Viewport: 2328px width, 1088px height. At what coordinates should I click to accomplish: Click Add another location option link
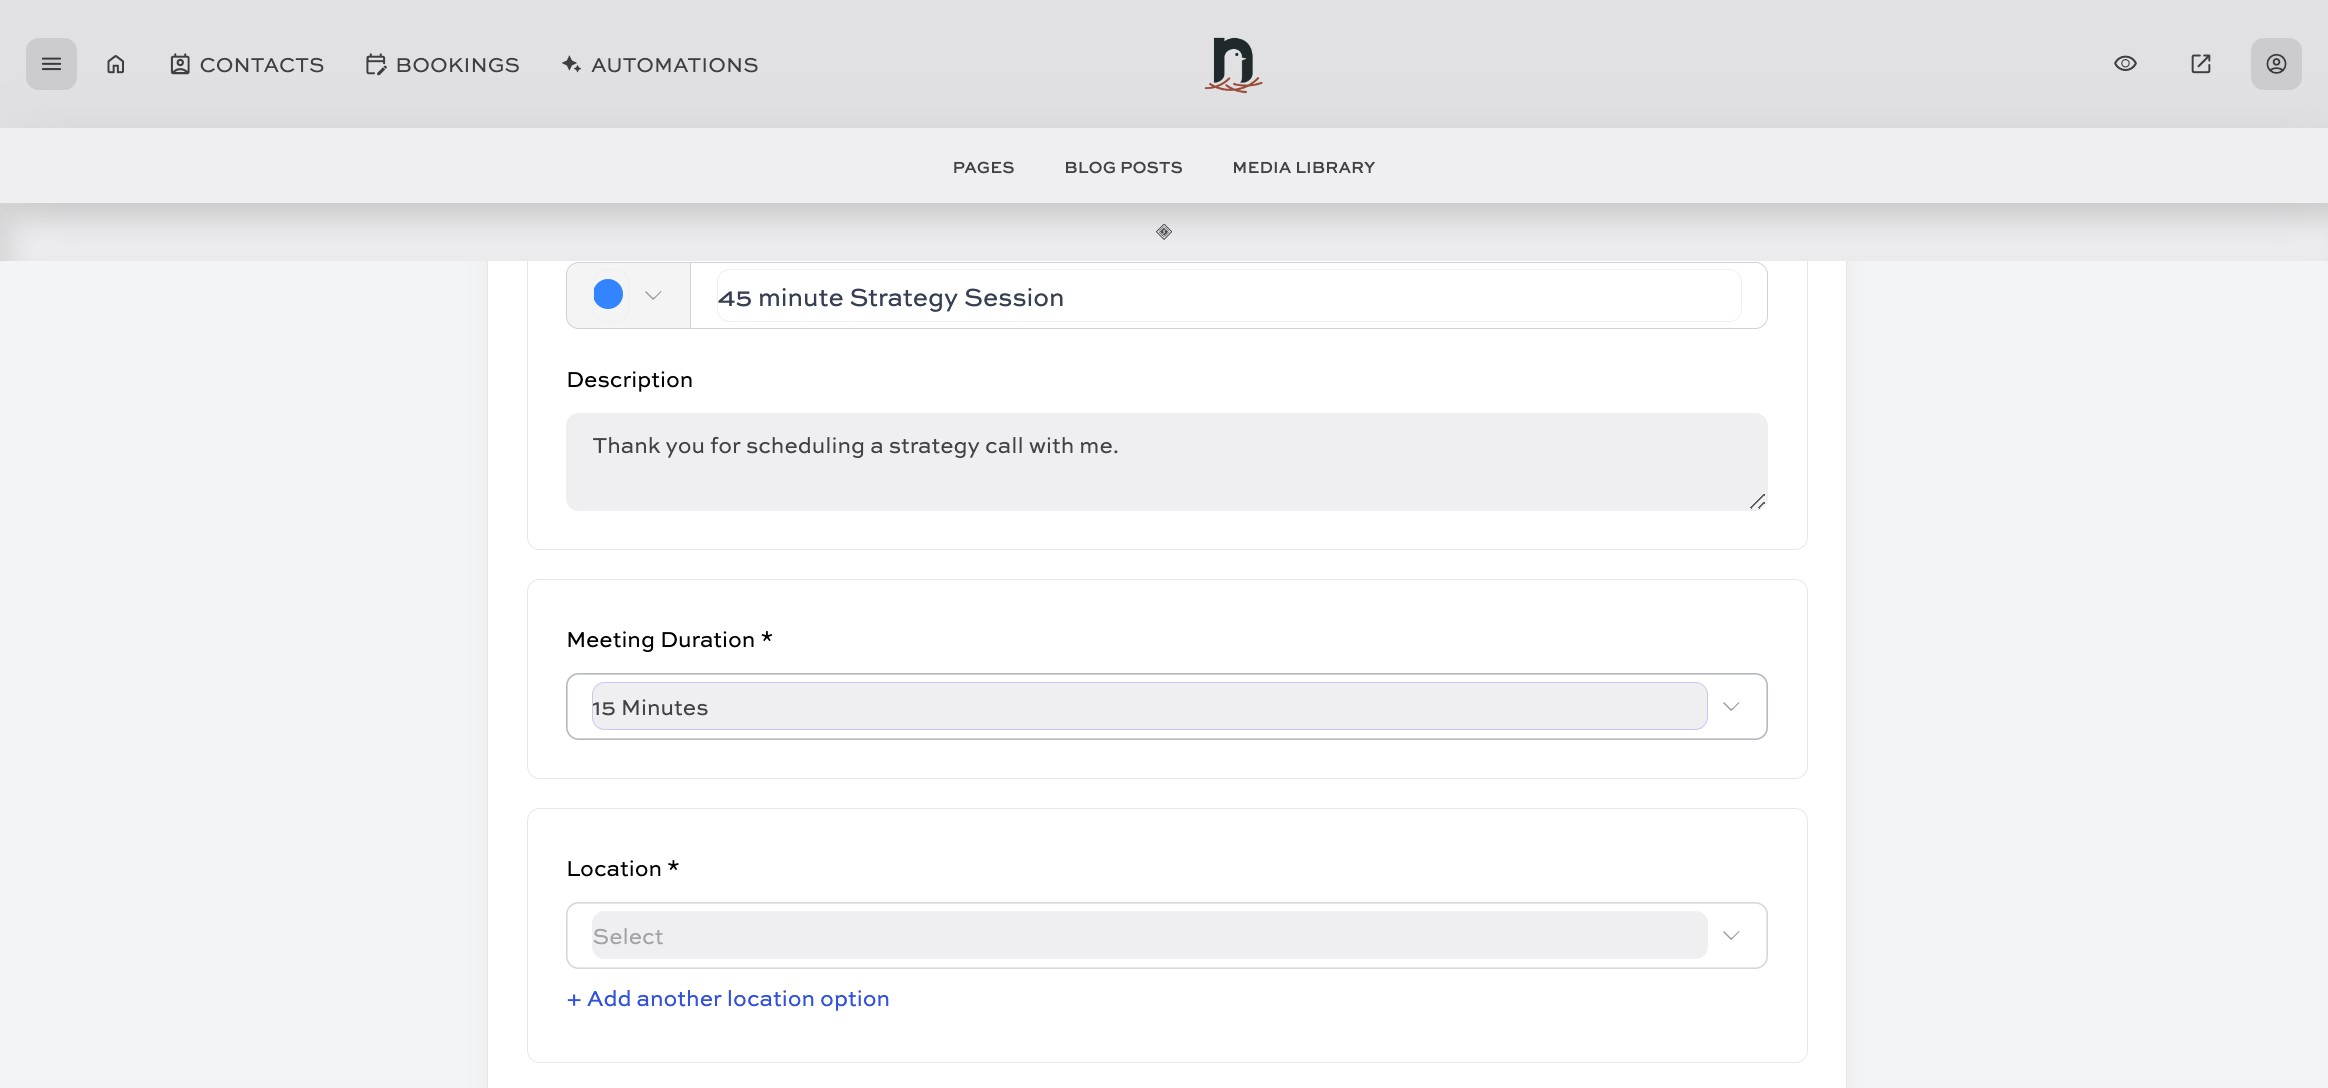click(x=728, y=998)
